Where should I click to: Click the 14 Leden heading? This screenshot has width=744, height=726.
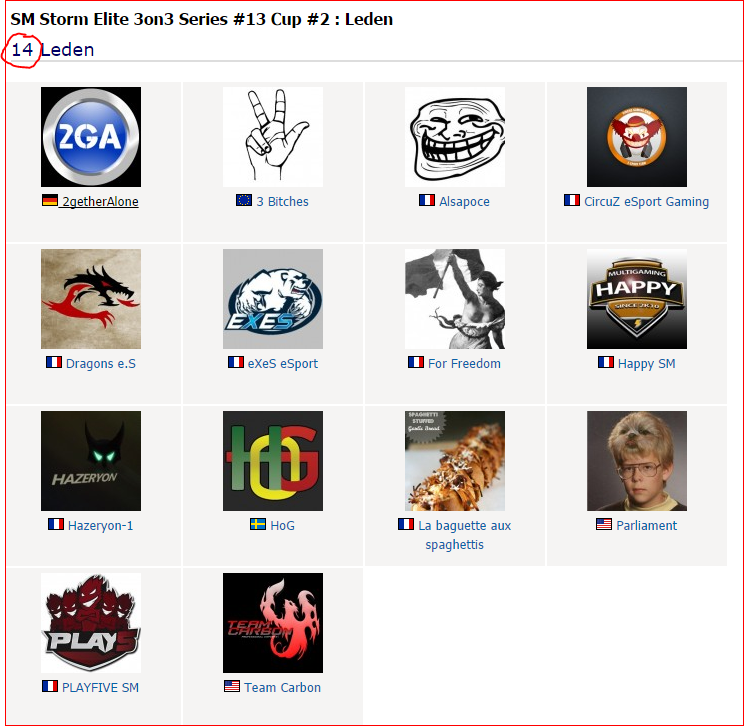click(x=52, y=50)
